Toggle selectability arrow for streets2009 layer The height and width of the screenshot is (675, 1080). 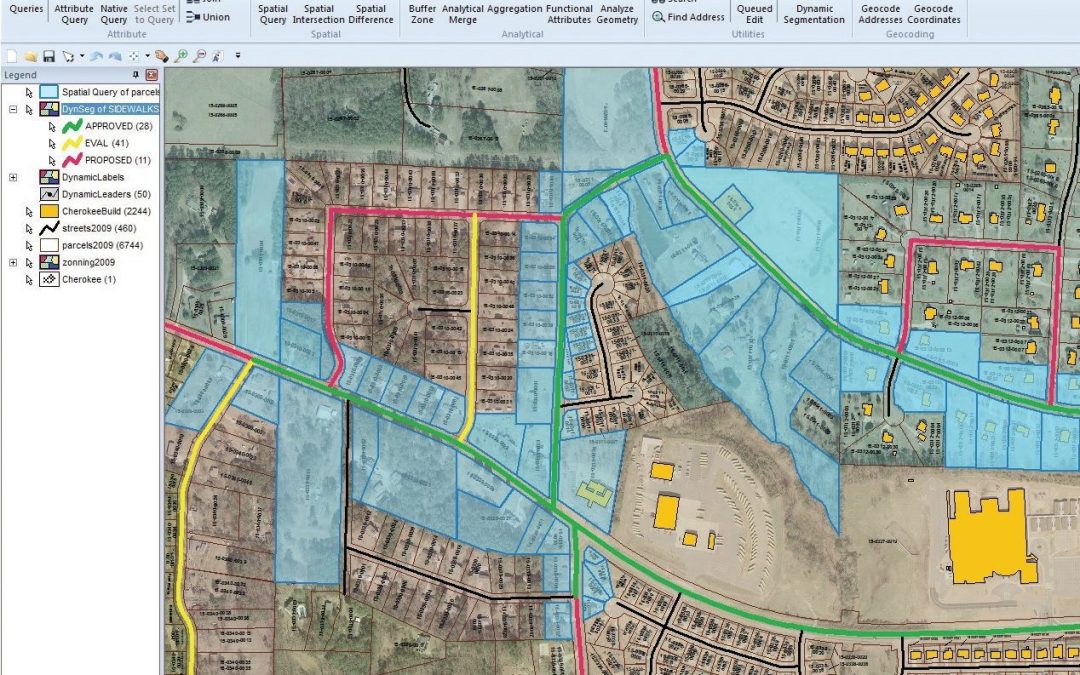point(29,229)
